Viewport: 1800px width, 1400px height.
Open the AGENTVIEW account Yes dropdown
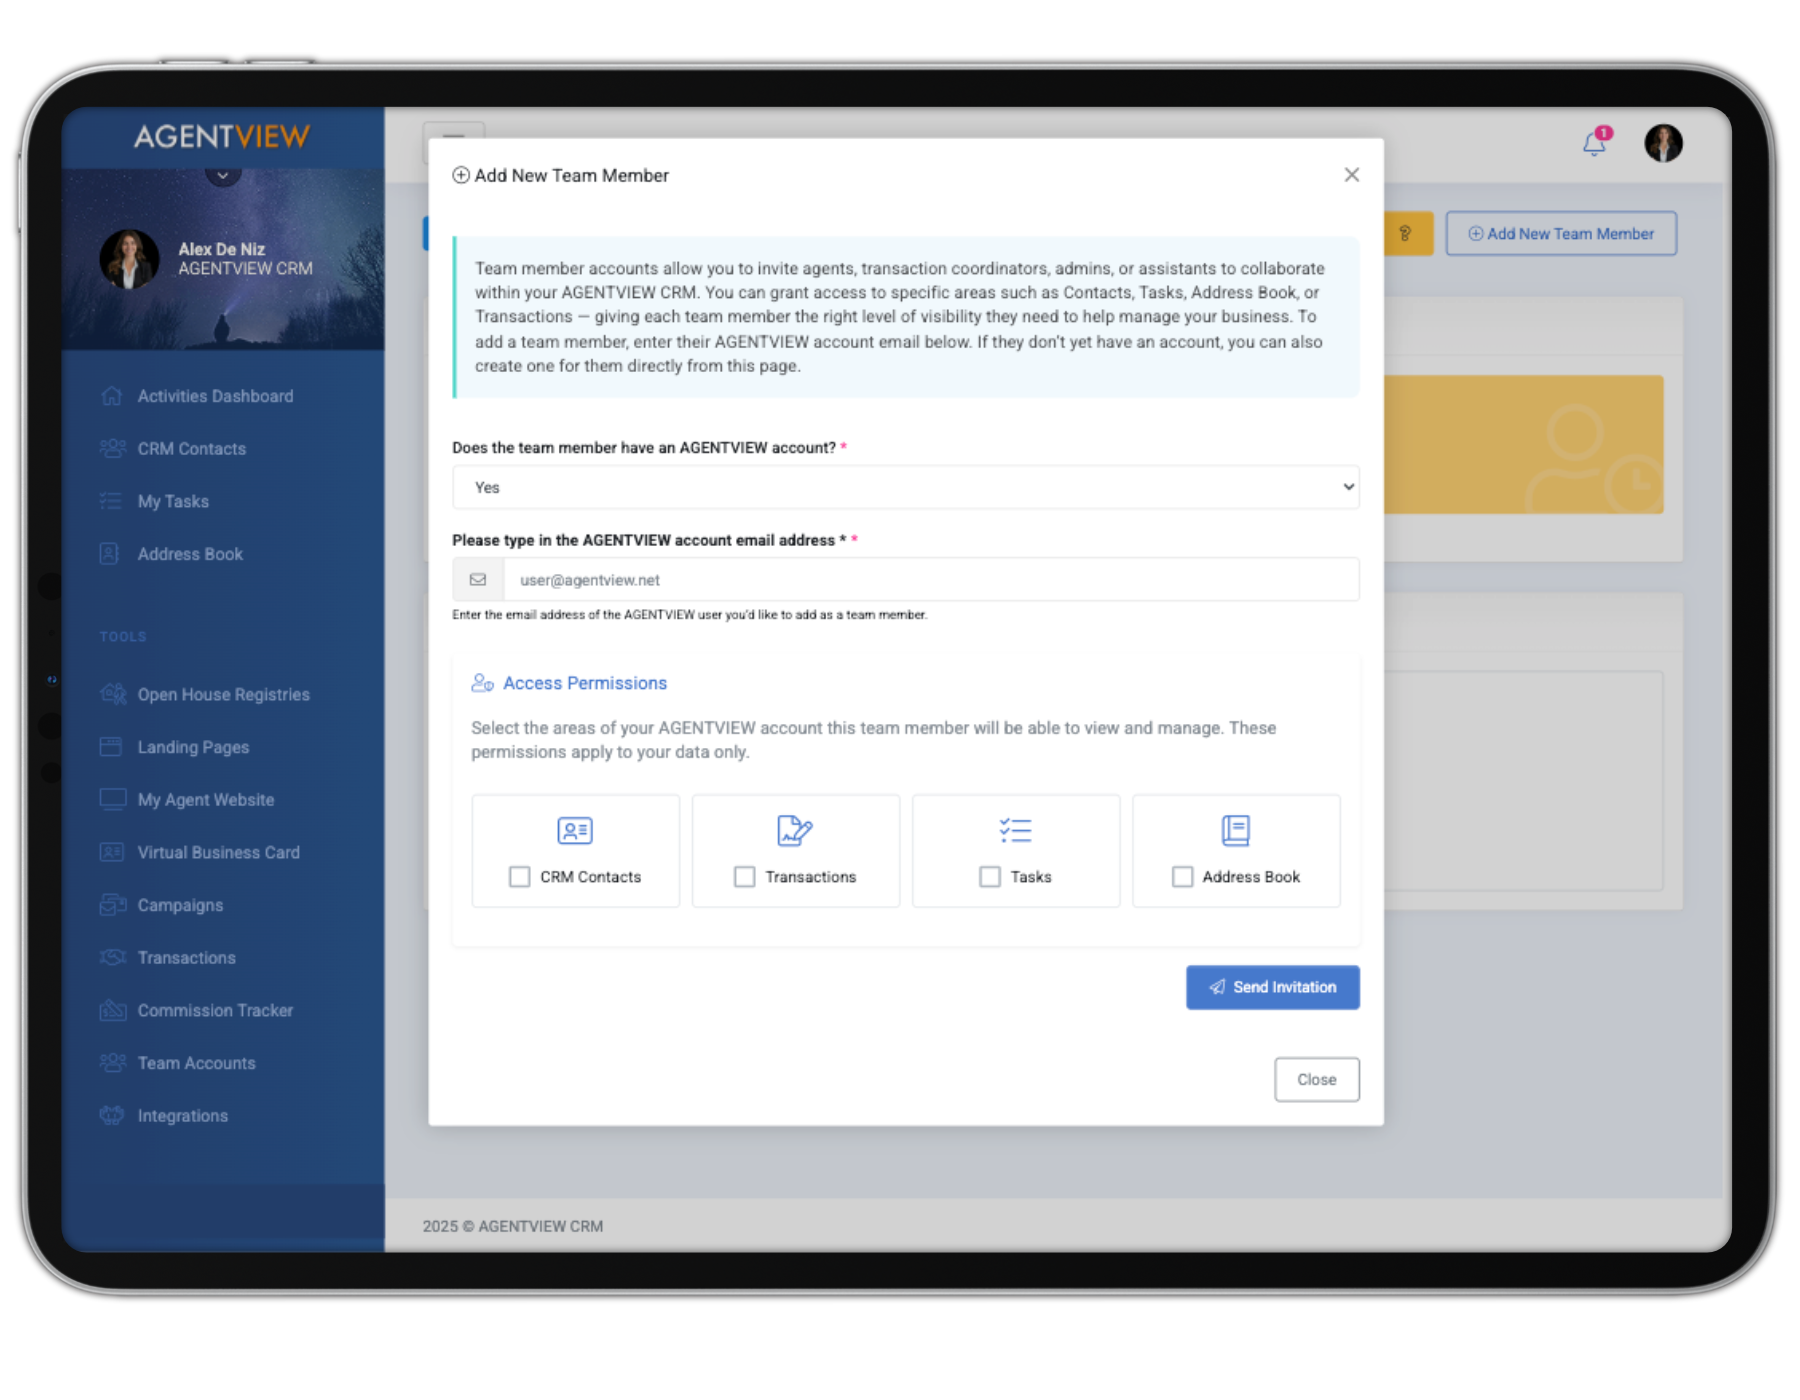tap(905, 487)
